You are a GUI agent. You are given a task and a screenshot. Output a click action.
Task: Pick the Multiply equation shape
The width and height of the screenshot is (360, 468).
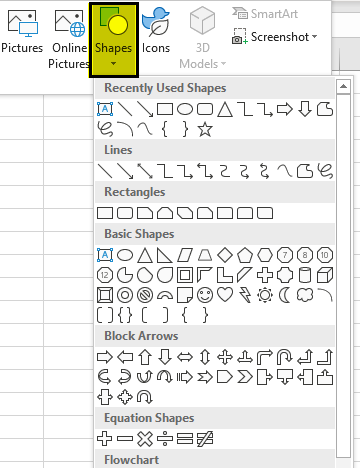click(x=145, y=439)
